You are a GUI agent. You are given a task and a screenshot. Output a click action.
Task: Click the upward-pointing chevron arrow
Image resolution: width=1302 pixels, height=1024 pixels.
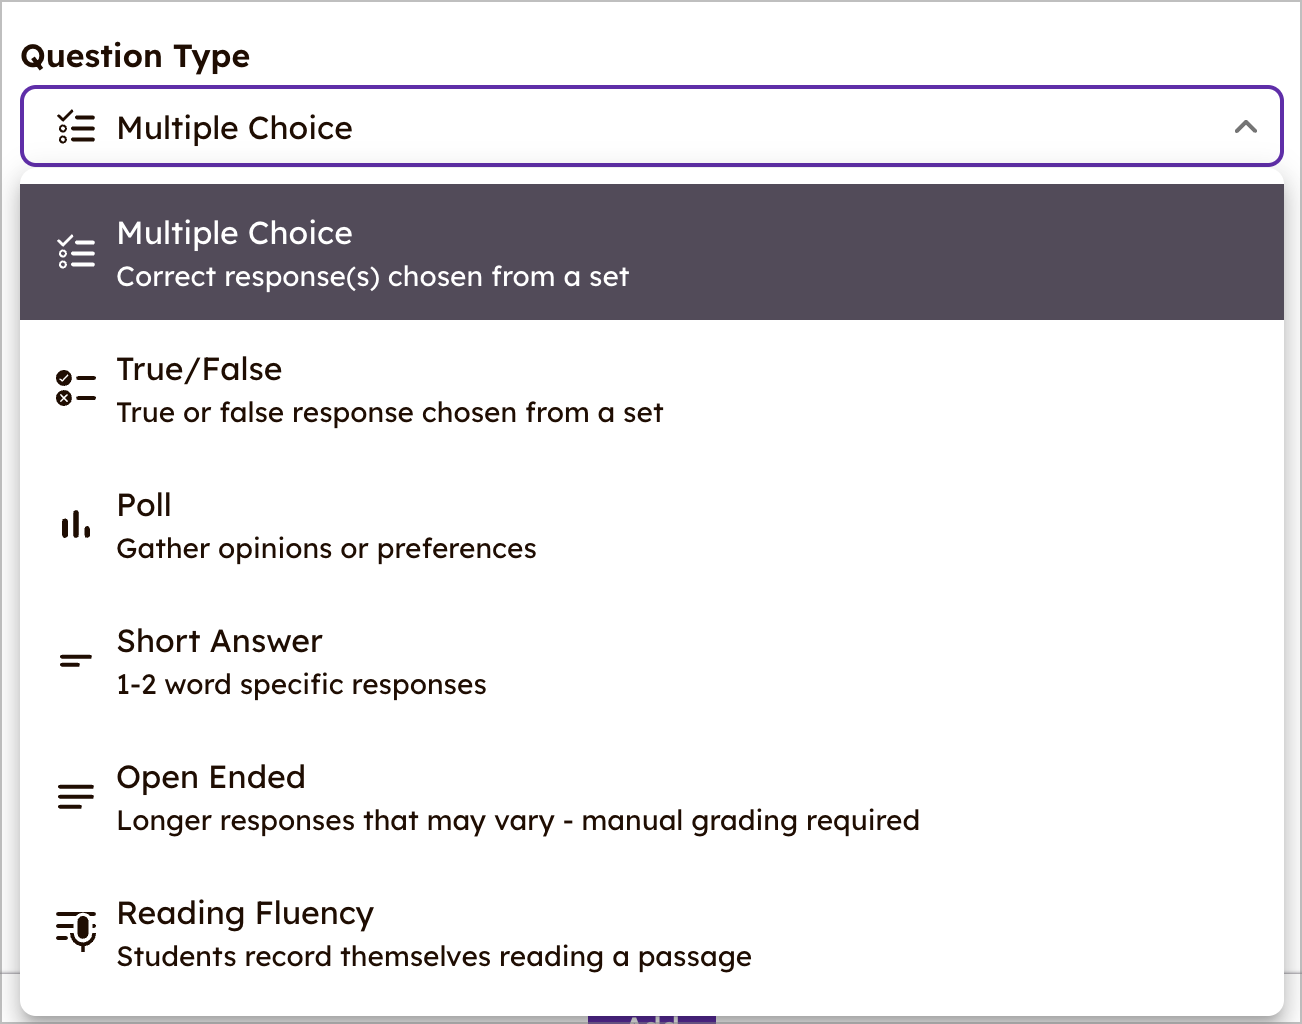click(1246, 127)
